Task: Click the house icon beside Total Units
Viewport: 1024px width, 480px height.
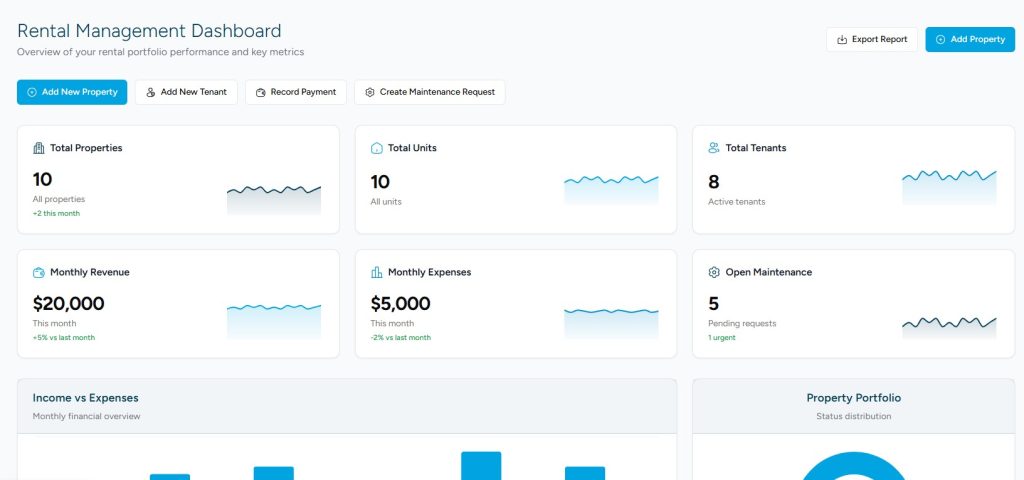Action: click(377, 148)
